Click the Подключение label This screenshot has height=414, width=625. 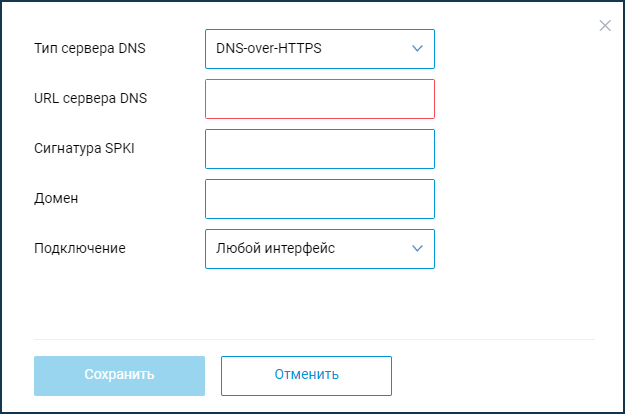click(x=80, y=248)
